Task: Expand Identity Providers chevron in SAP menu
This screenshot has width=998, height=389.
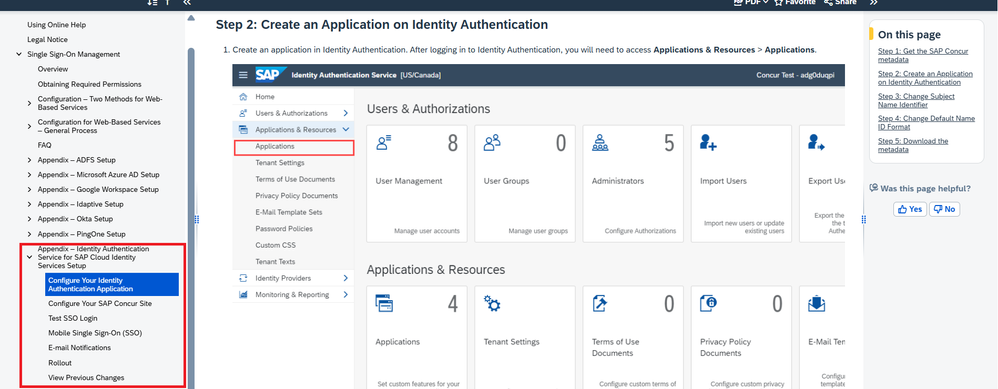Action: (x=346, y=278)
